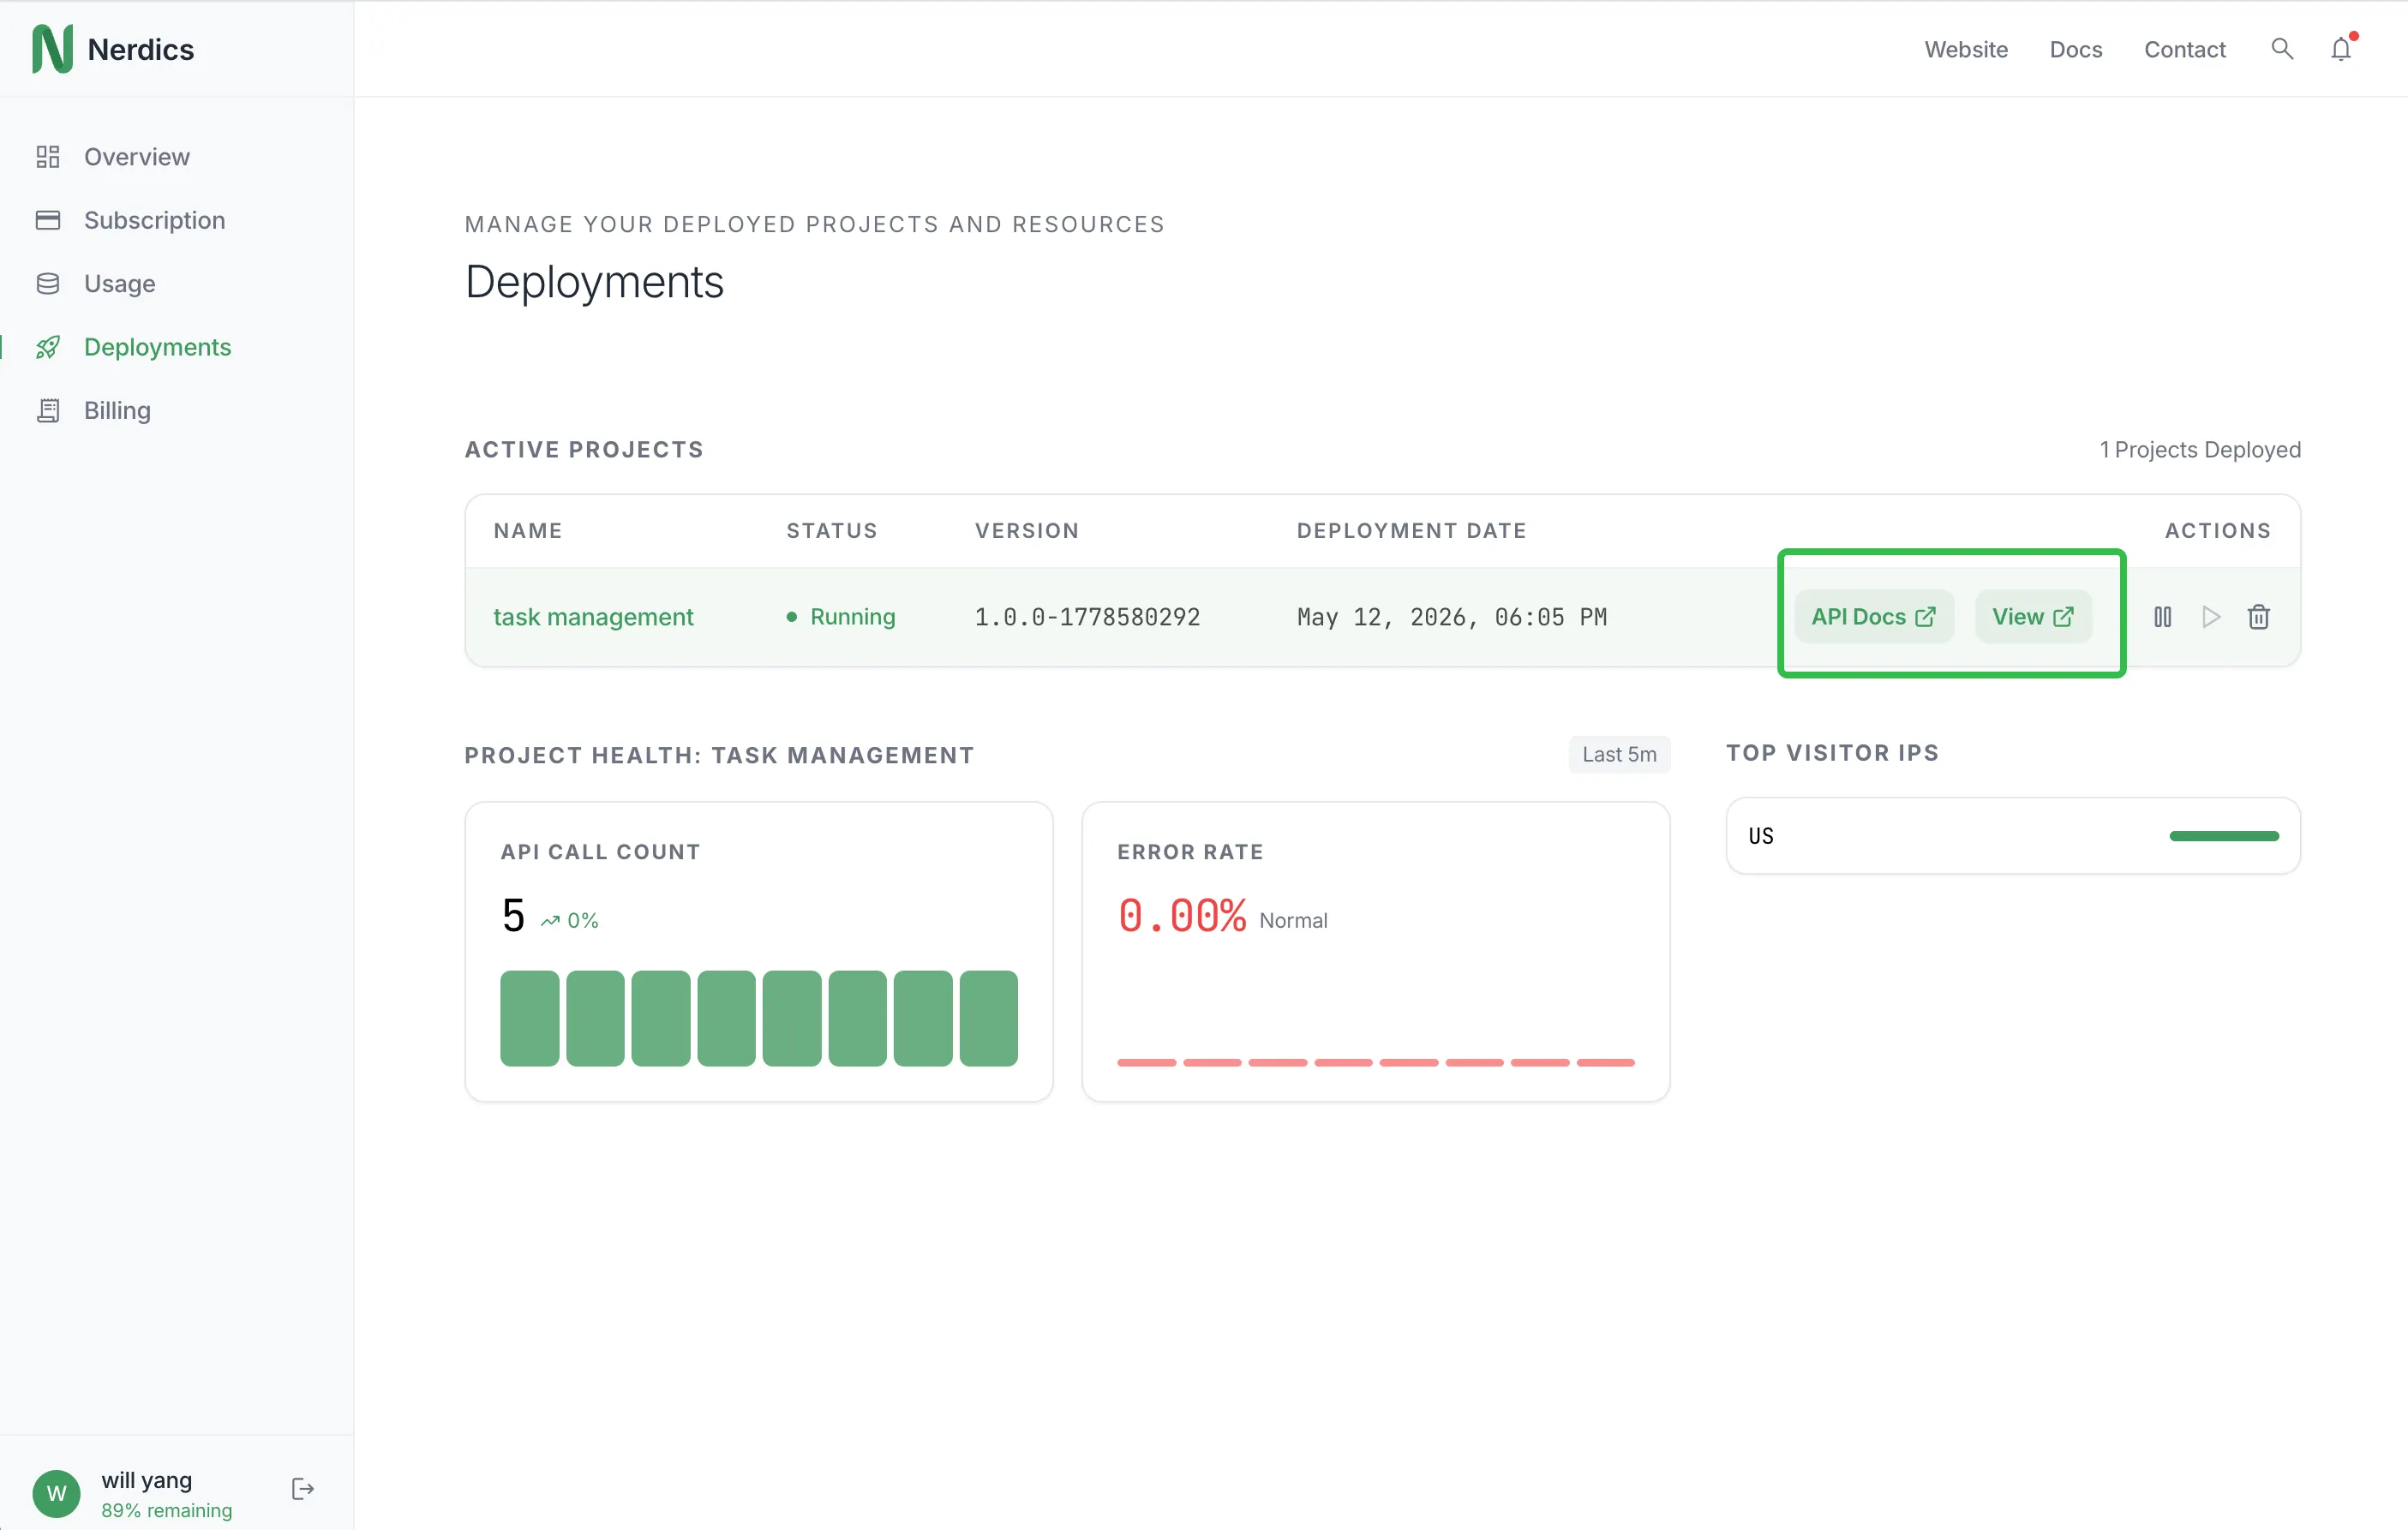Open Docs in top navigation
The image size is (2408, 1530).
click(x=2076, y=49)
